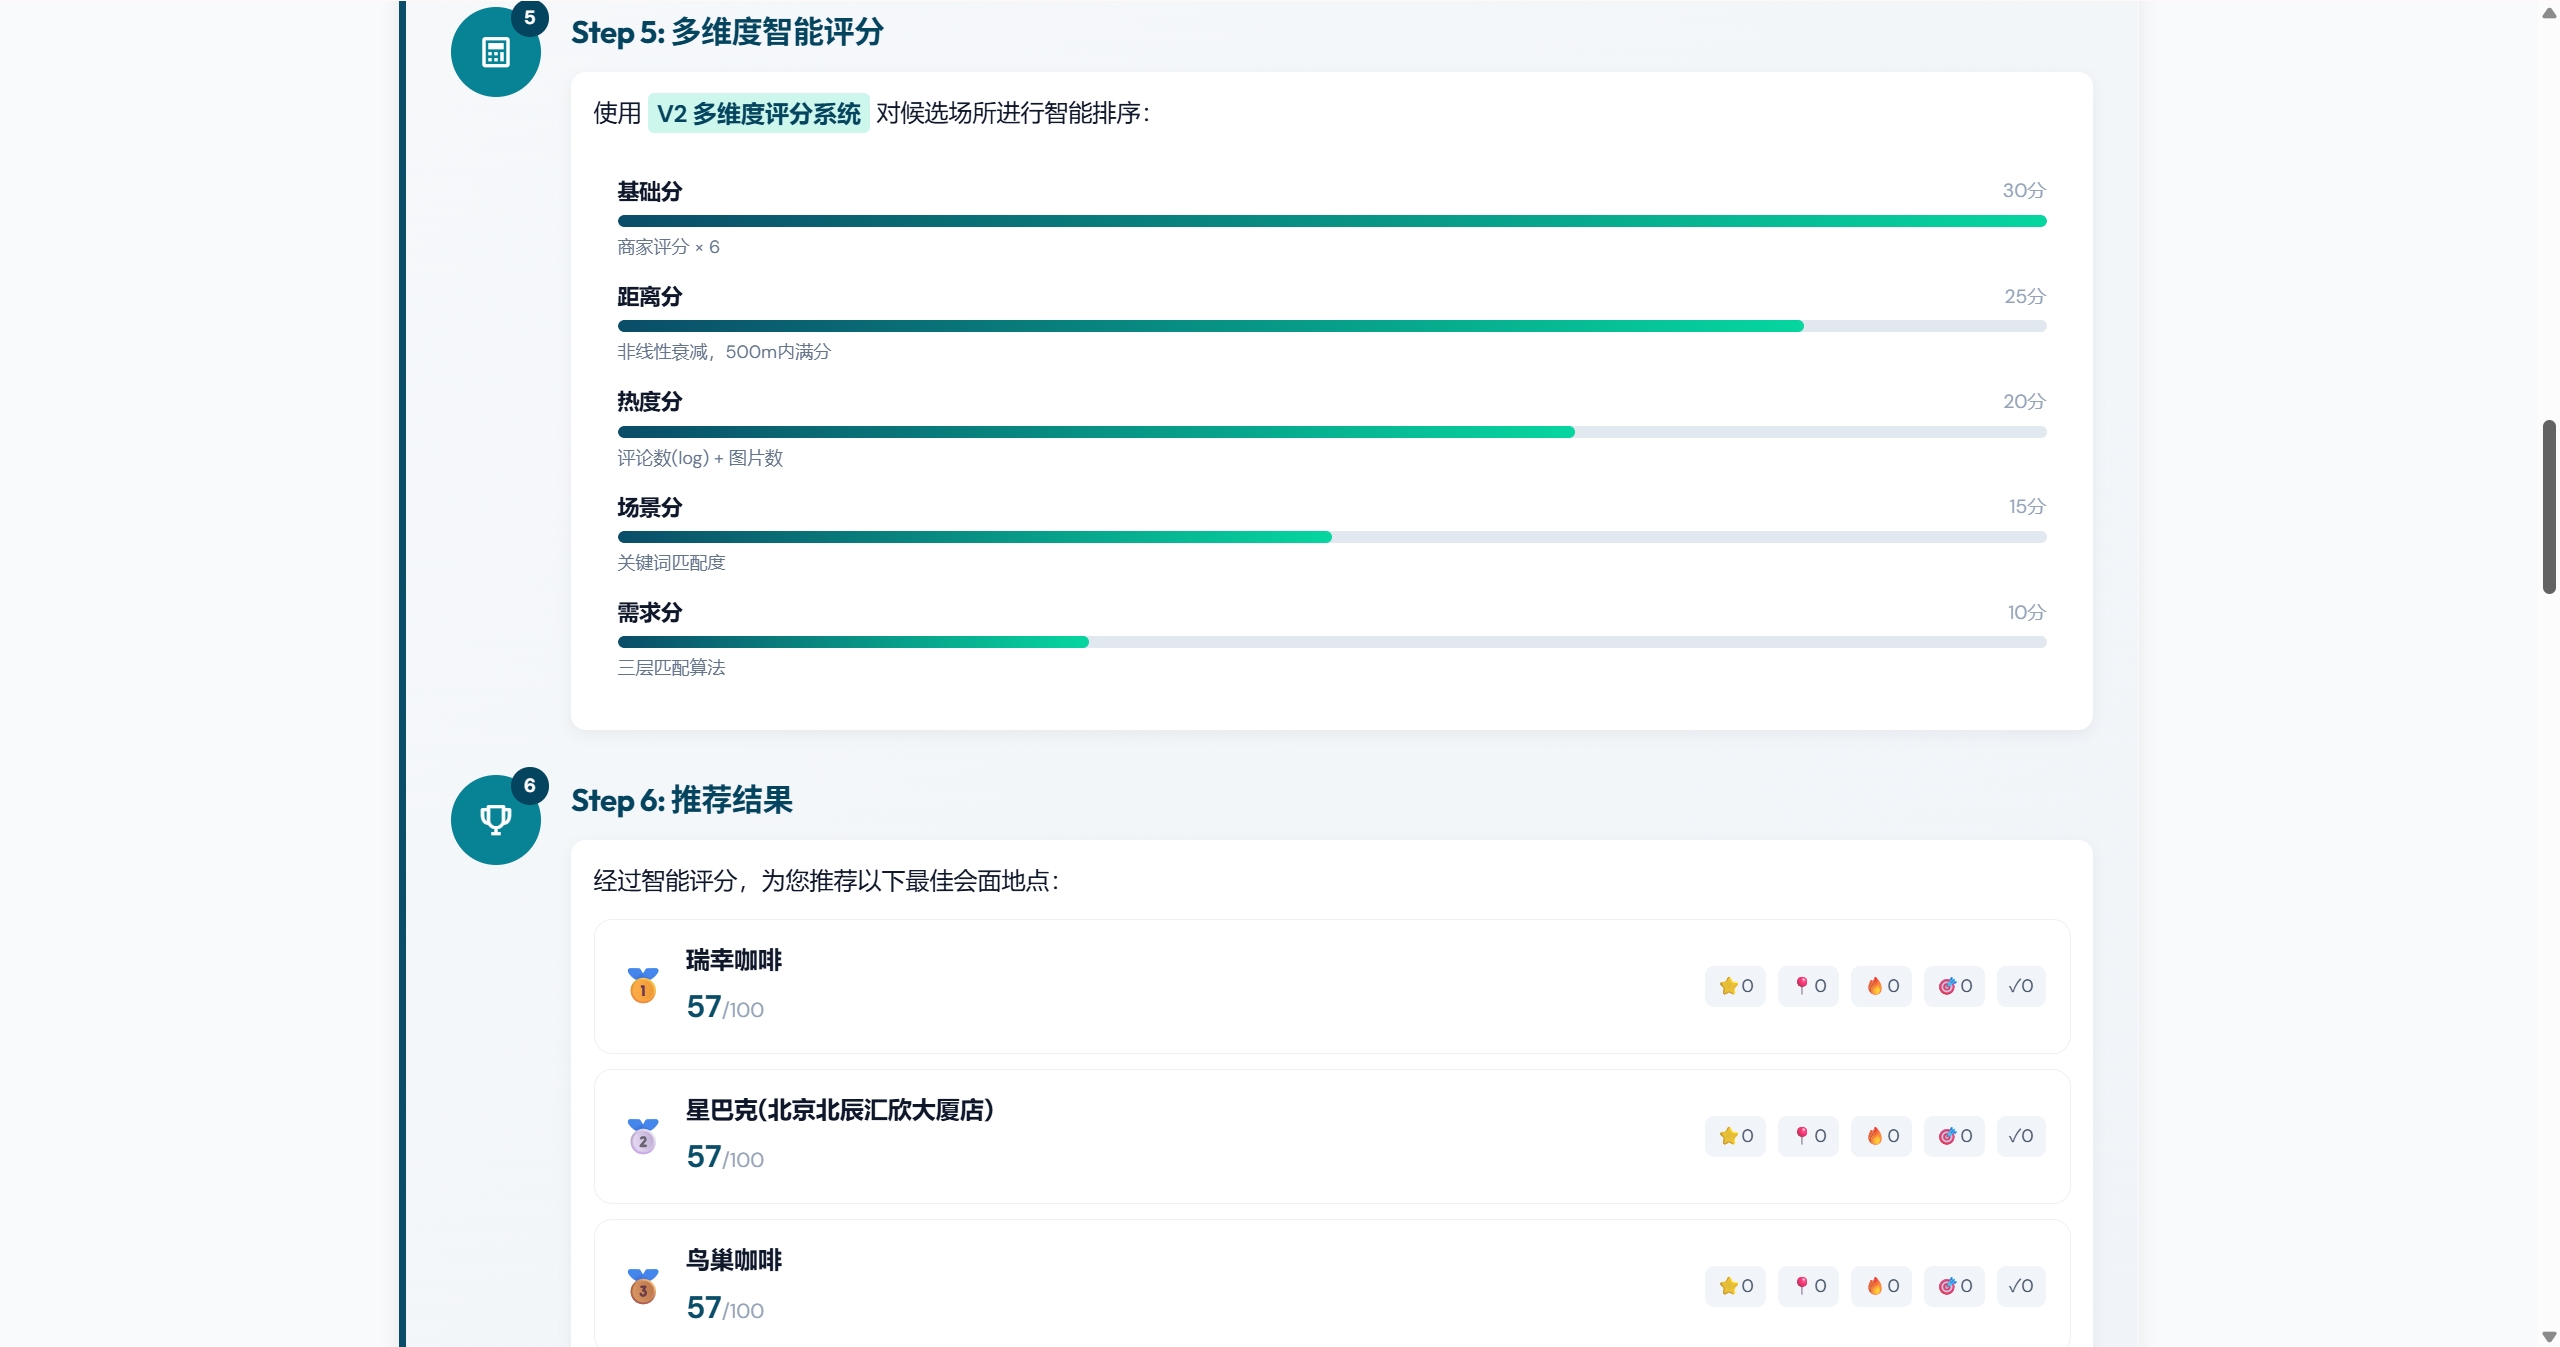
Task: Click the 基础分 progress bar
Action: pyautogui.click(x=1331, y=221)
